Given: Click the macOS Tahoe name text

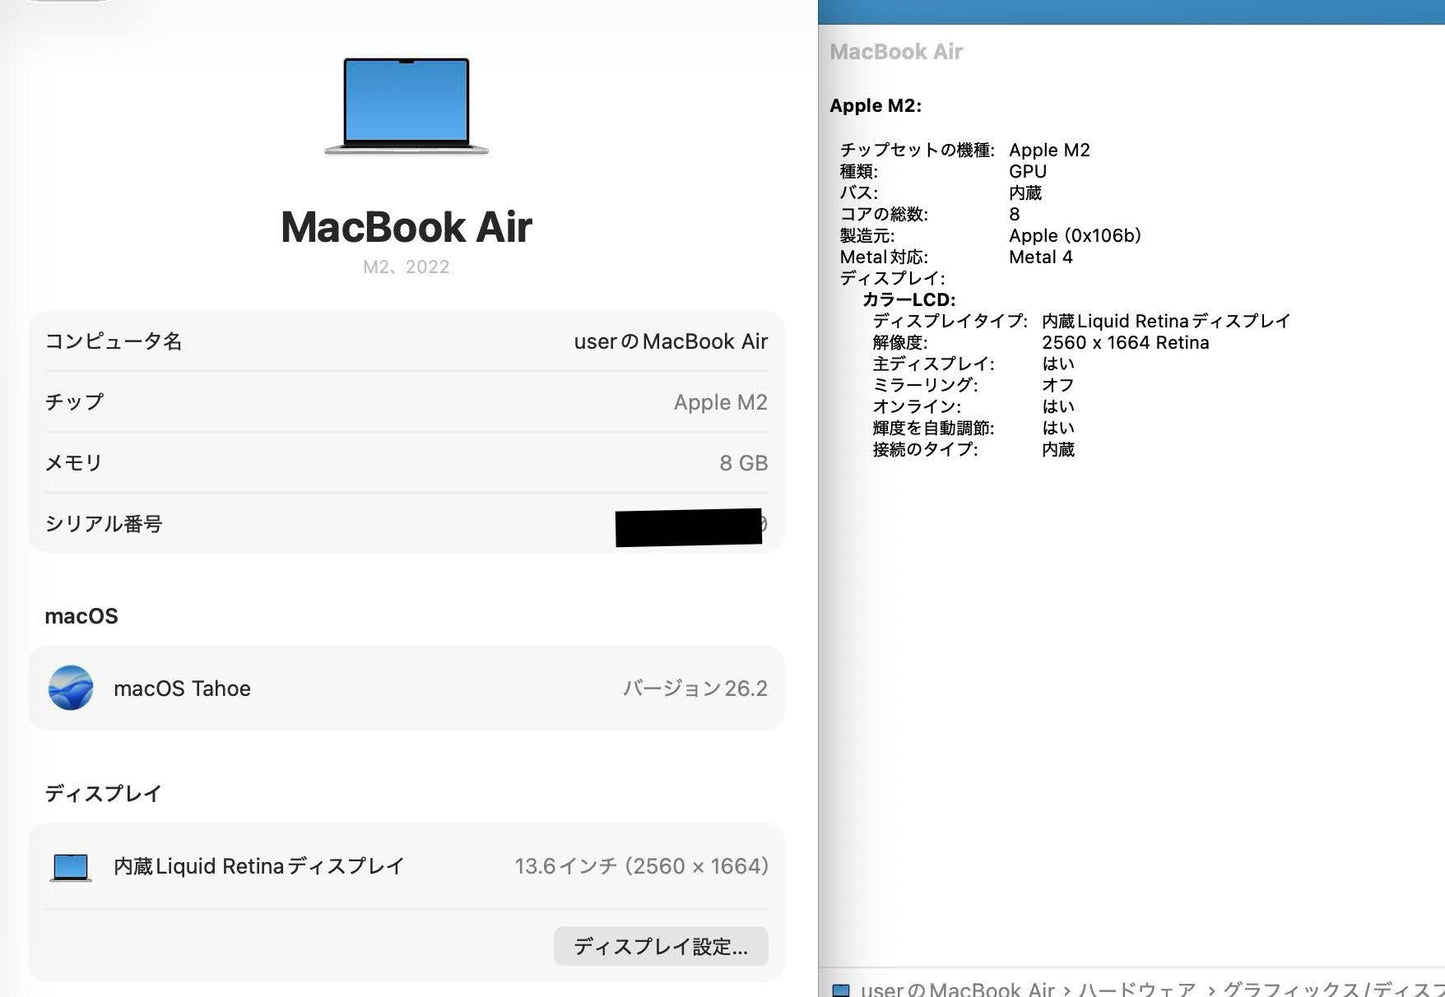Looking at the screenshot, I should (182, 688).
